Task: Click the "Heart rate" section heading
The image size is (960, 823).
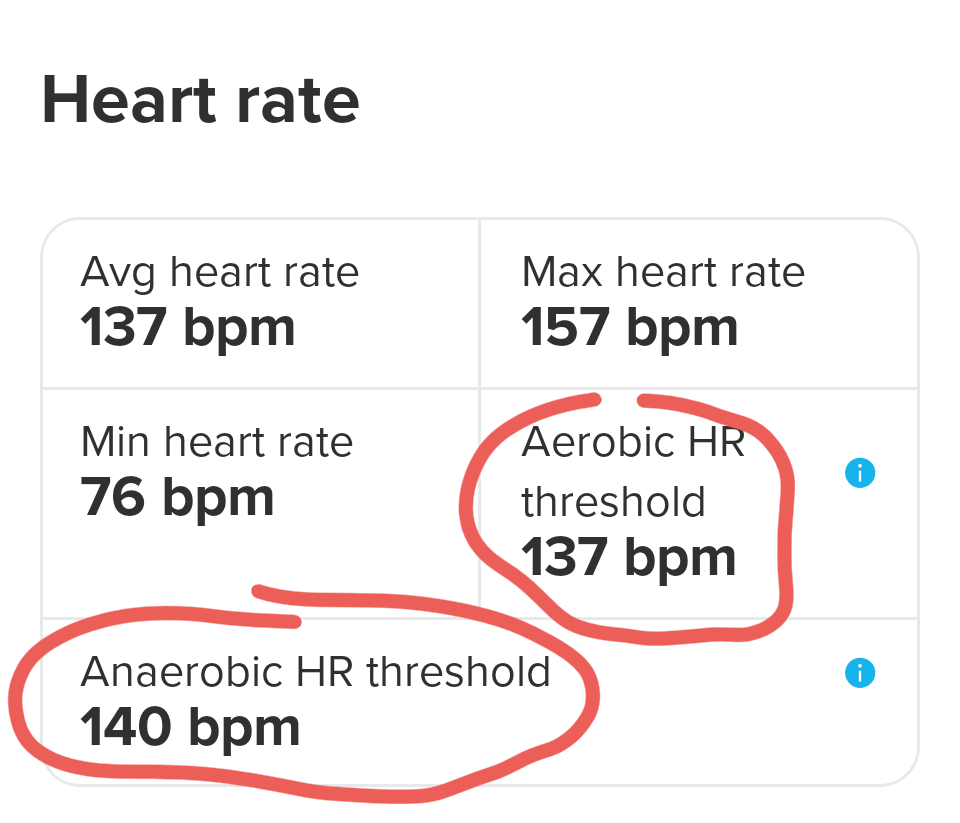Action: (x=200, y=100)
